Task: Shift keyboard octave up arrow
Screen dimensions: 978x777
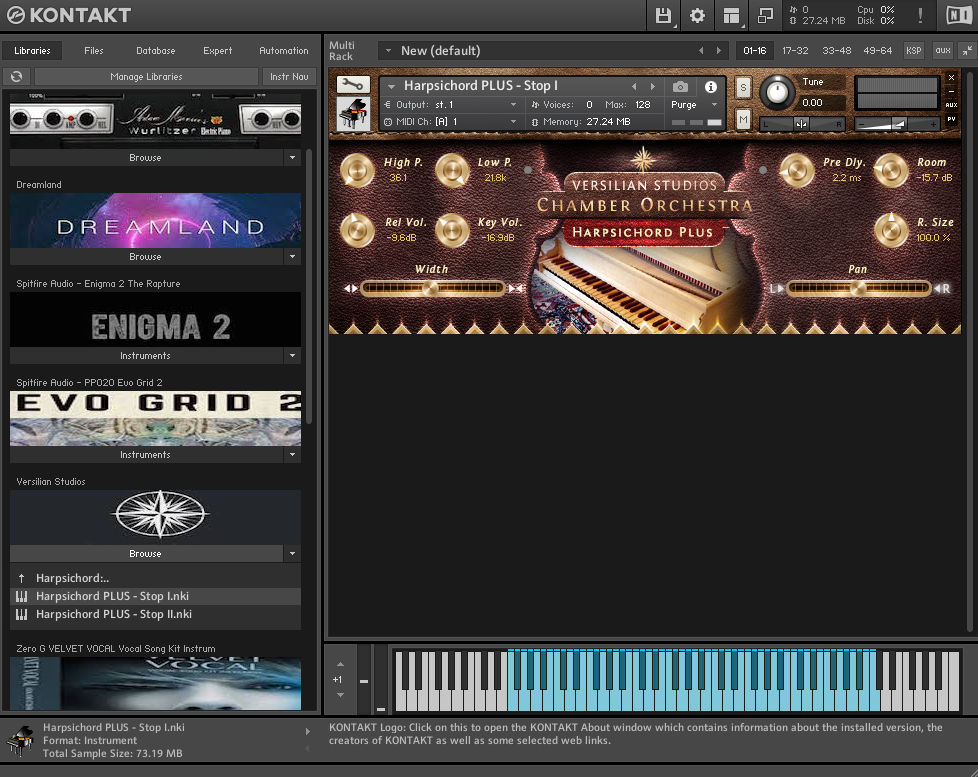Action: (x=340, y=664)
